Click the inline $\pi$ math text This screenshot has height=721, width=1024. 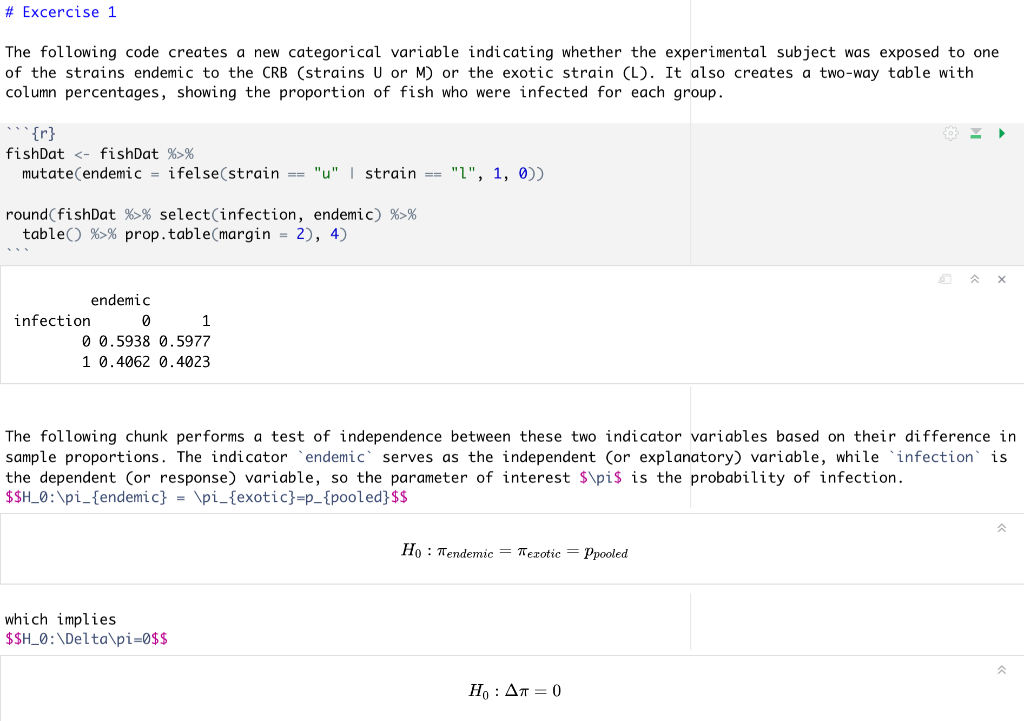pyautogui.click(x=600, y=478)
